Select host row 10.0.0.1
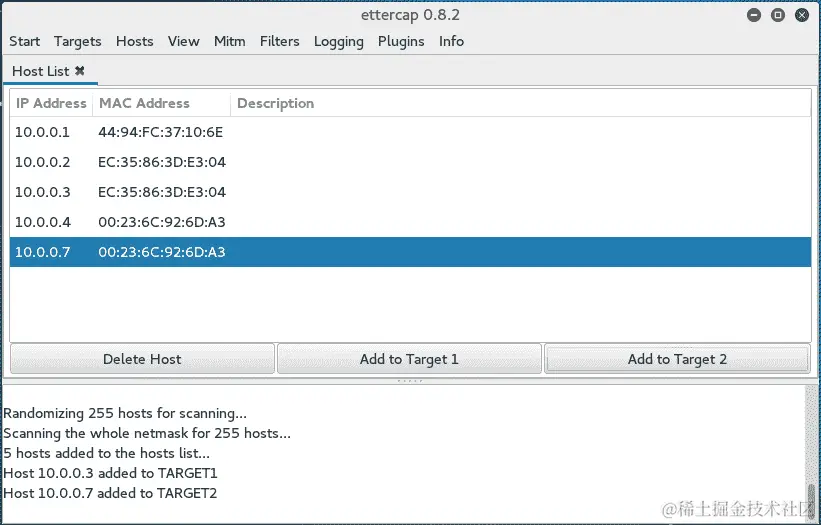 click(x=410, y=132)
